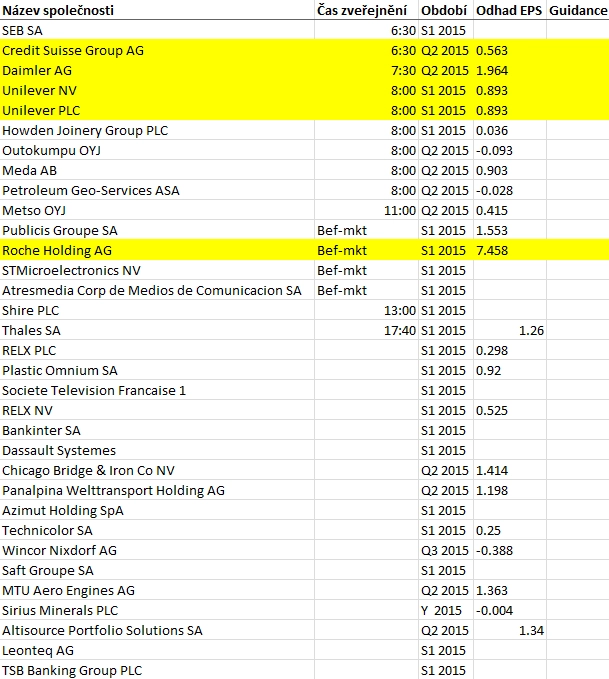Select the 'Unilever NV' cell
This screenshot has width=609, height=679.
(157, 90)
